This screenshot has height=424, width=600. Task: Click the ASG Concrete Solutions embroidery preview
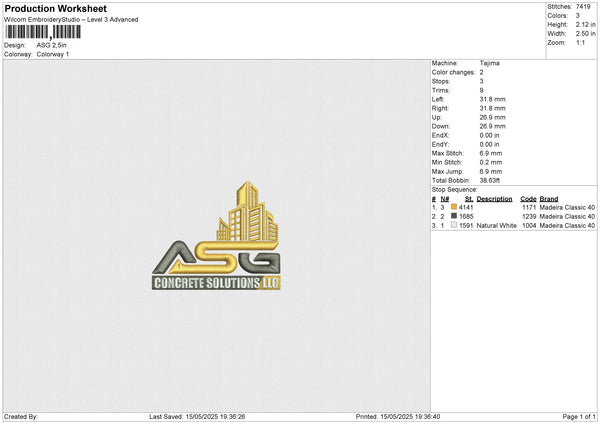click(x=217, y=236)
